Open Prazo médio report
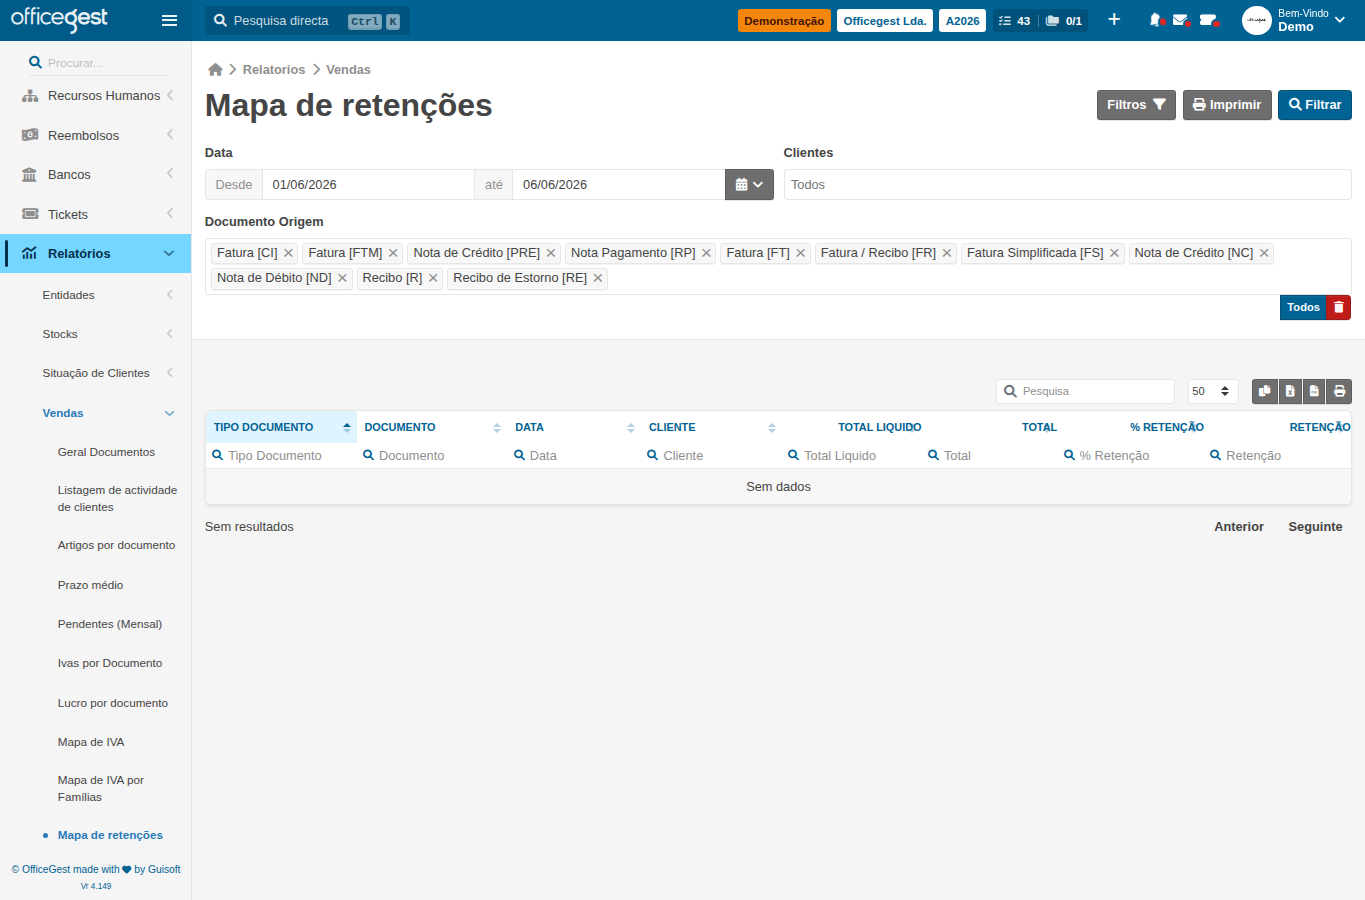 pos(90,585)
